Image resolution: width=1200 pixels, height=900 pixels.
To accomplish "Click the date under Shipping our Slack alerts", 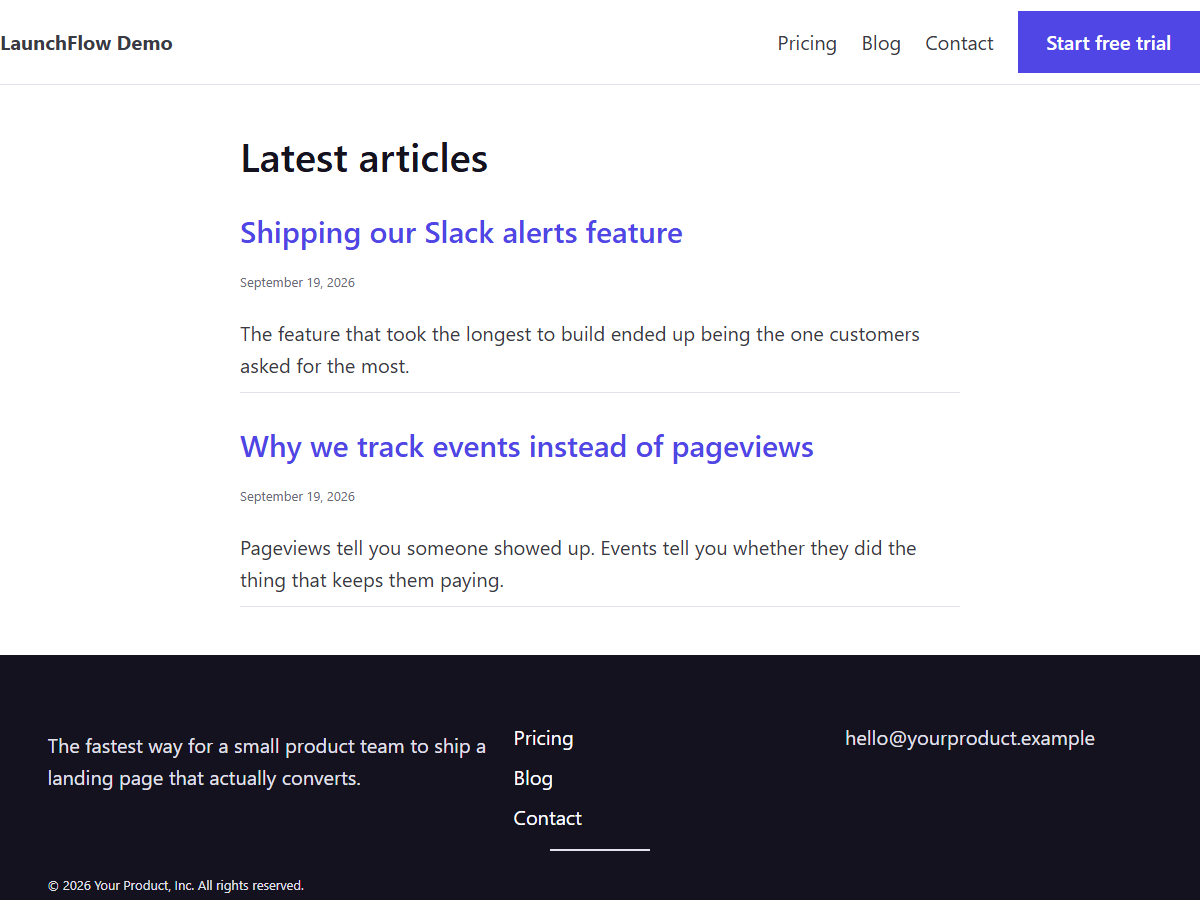I will coord(297,283).
